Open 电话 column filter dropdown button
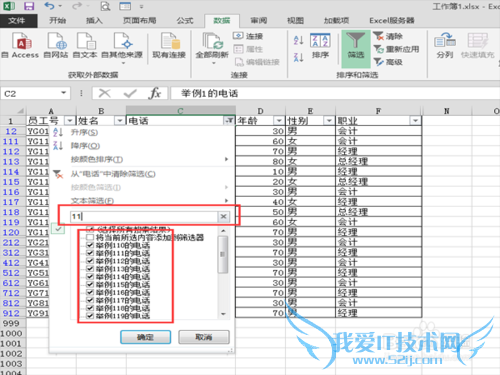 [229, 120]
